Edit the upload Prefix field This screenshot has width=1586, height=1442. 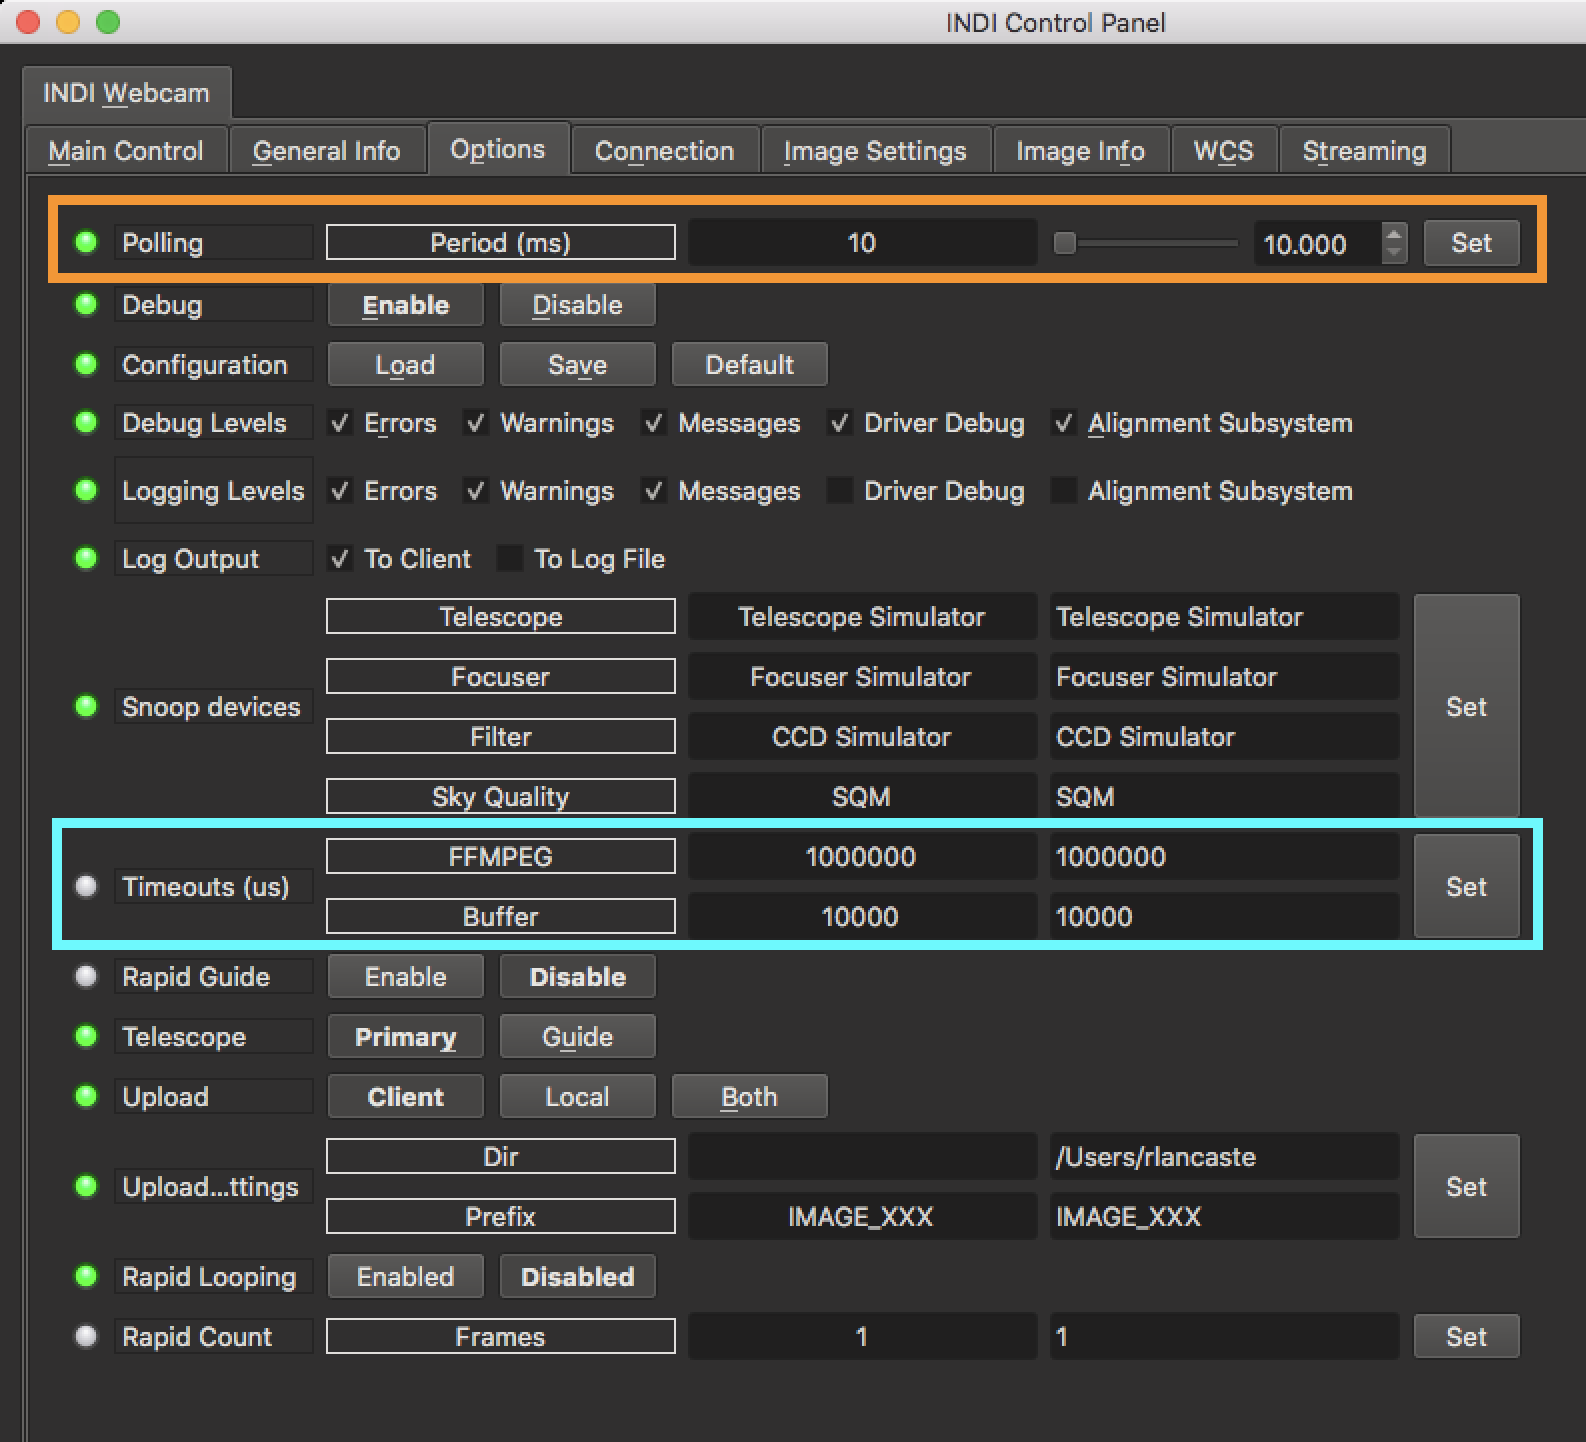coord(1224,1217)
